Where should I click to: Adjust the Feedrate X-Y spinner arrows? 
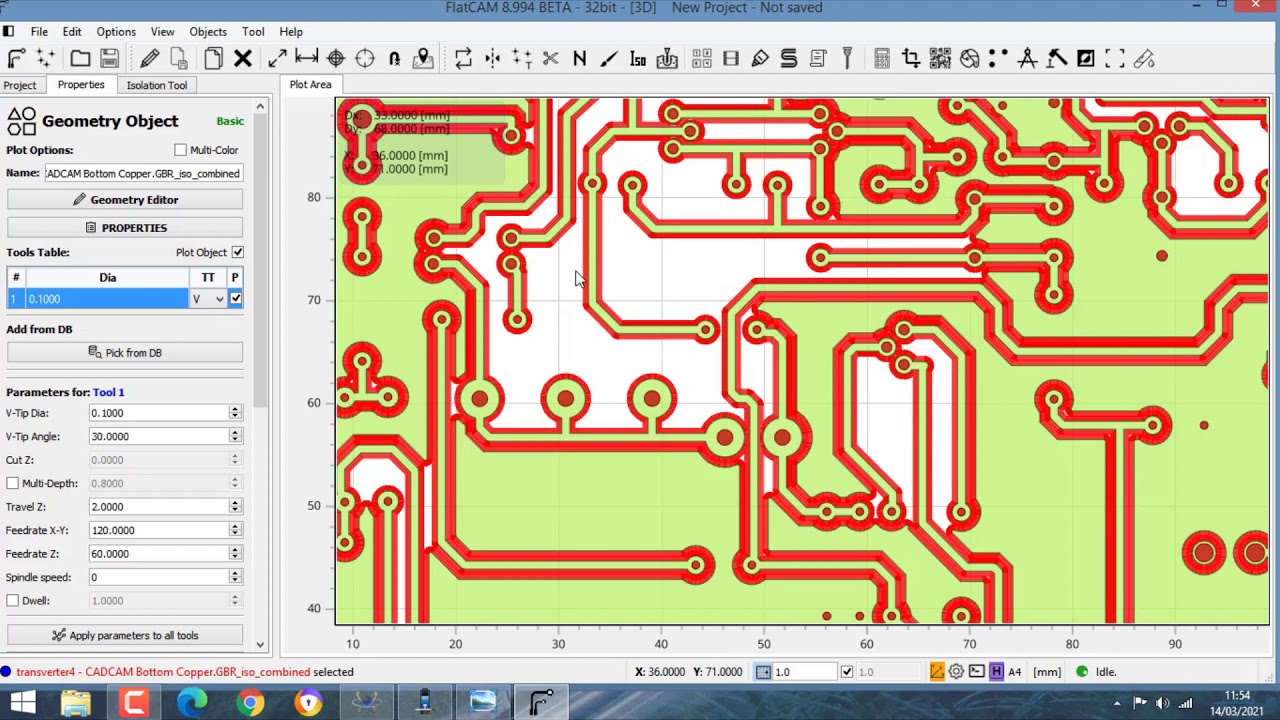tap(235, 530)
